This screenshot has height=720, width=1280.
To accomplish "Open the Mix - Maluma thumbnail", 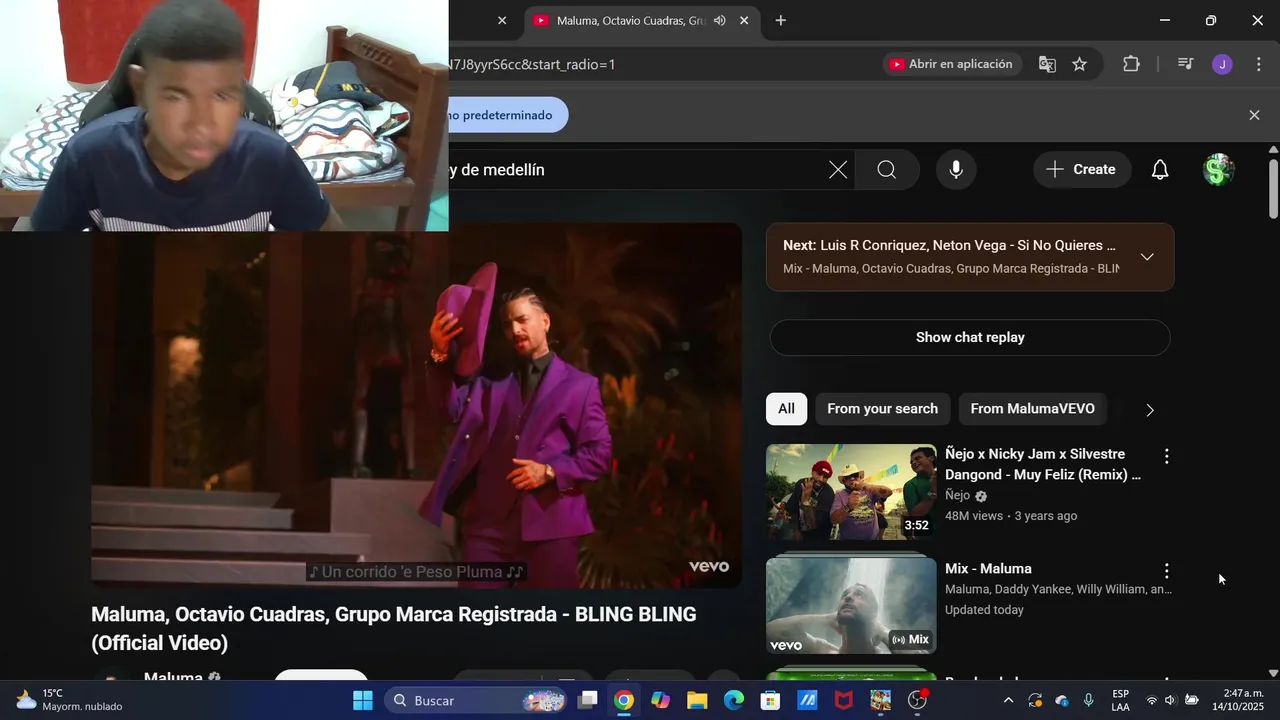I will [x=851, y=605].
